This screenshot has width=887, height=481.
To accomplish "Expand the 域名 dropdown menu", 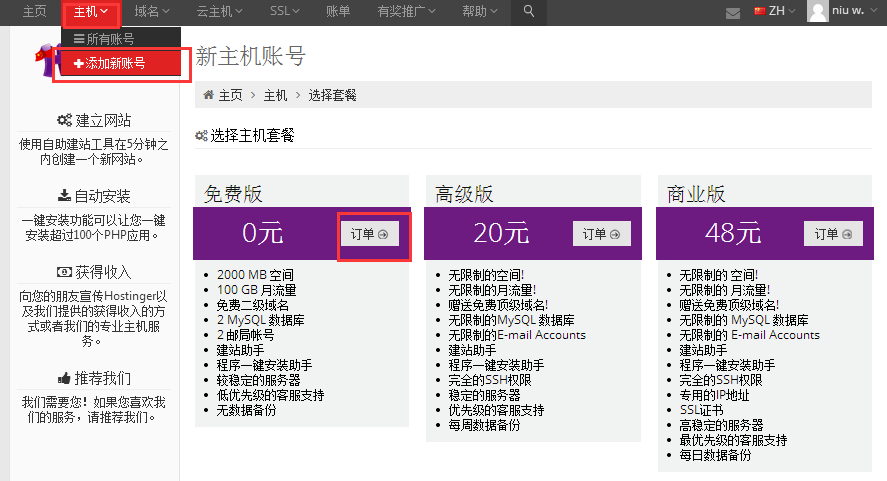I will 152,12.
